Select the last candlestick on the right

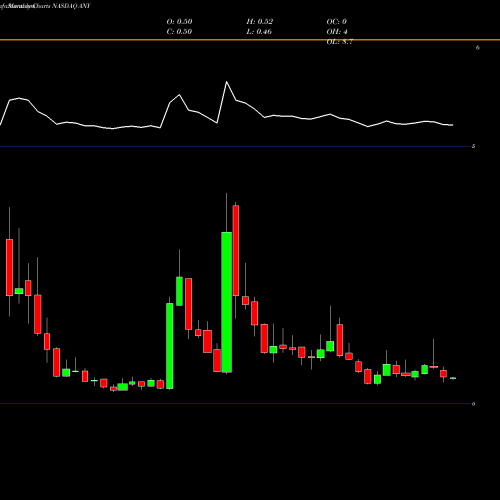tap(453, 378)
